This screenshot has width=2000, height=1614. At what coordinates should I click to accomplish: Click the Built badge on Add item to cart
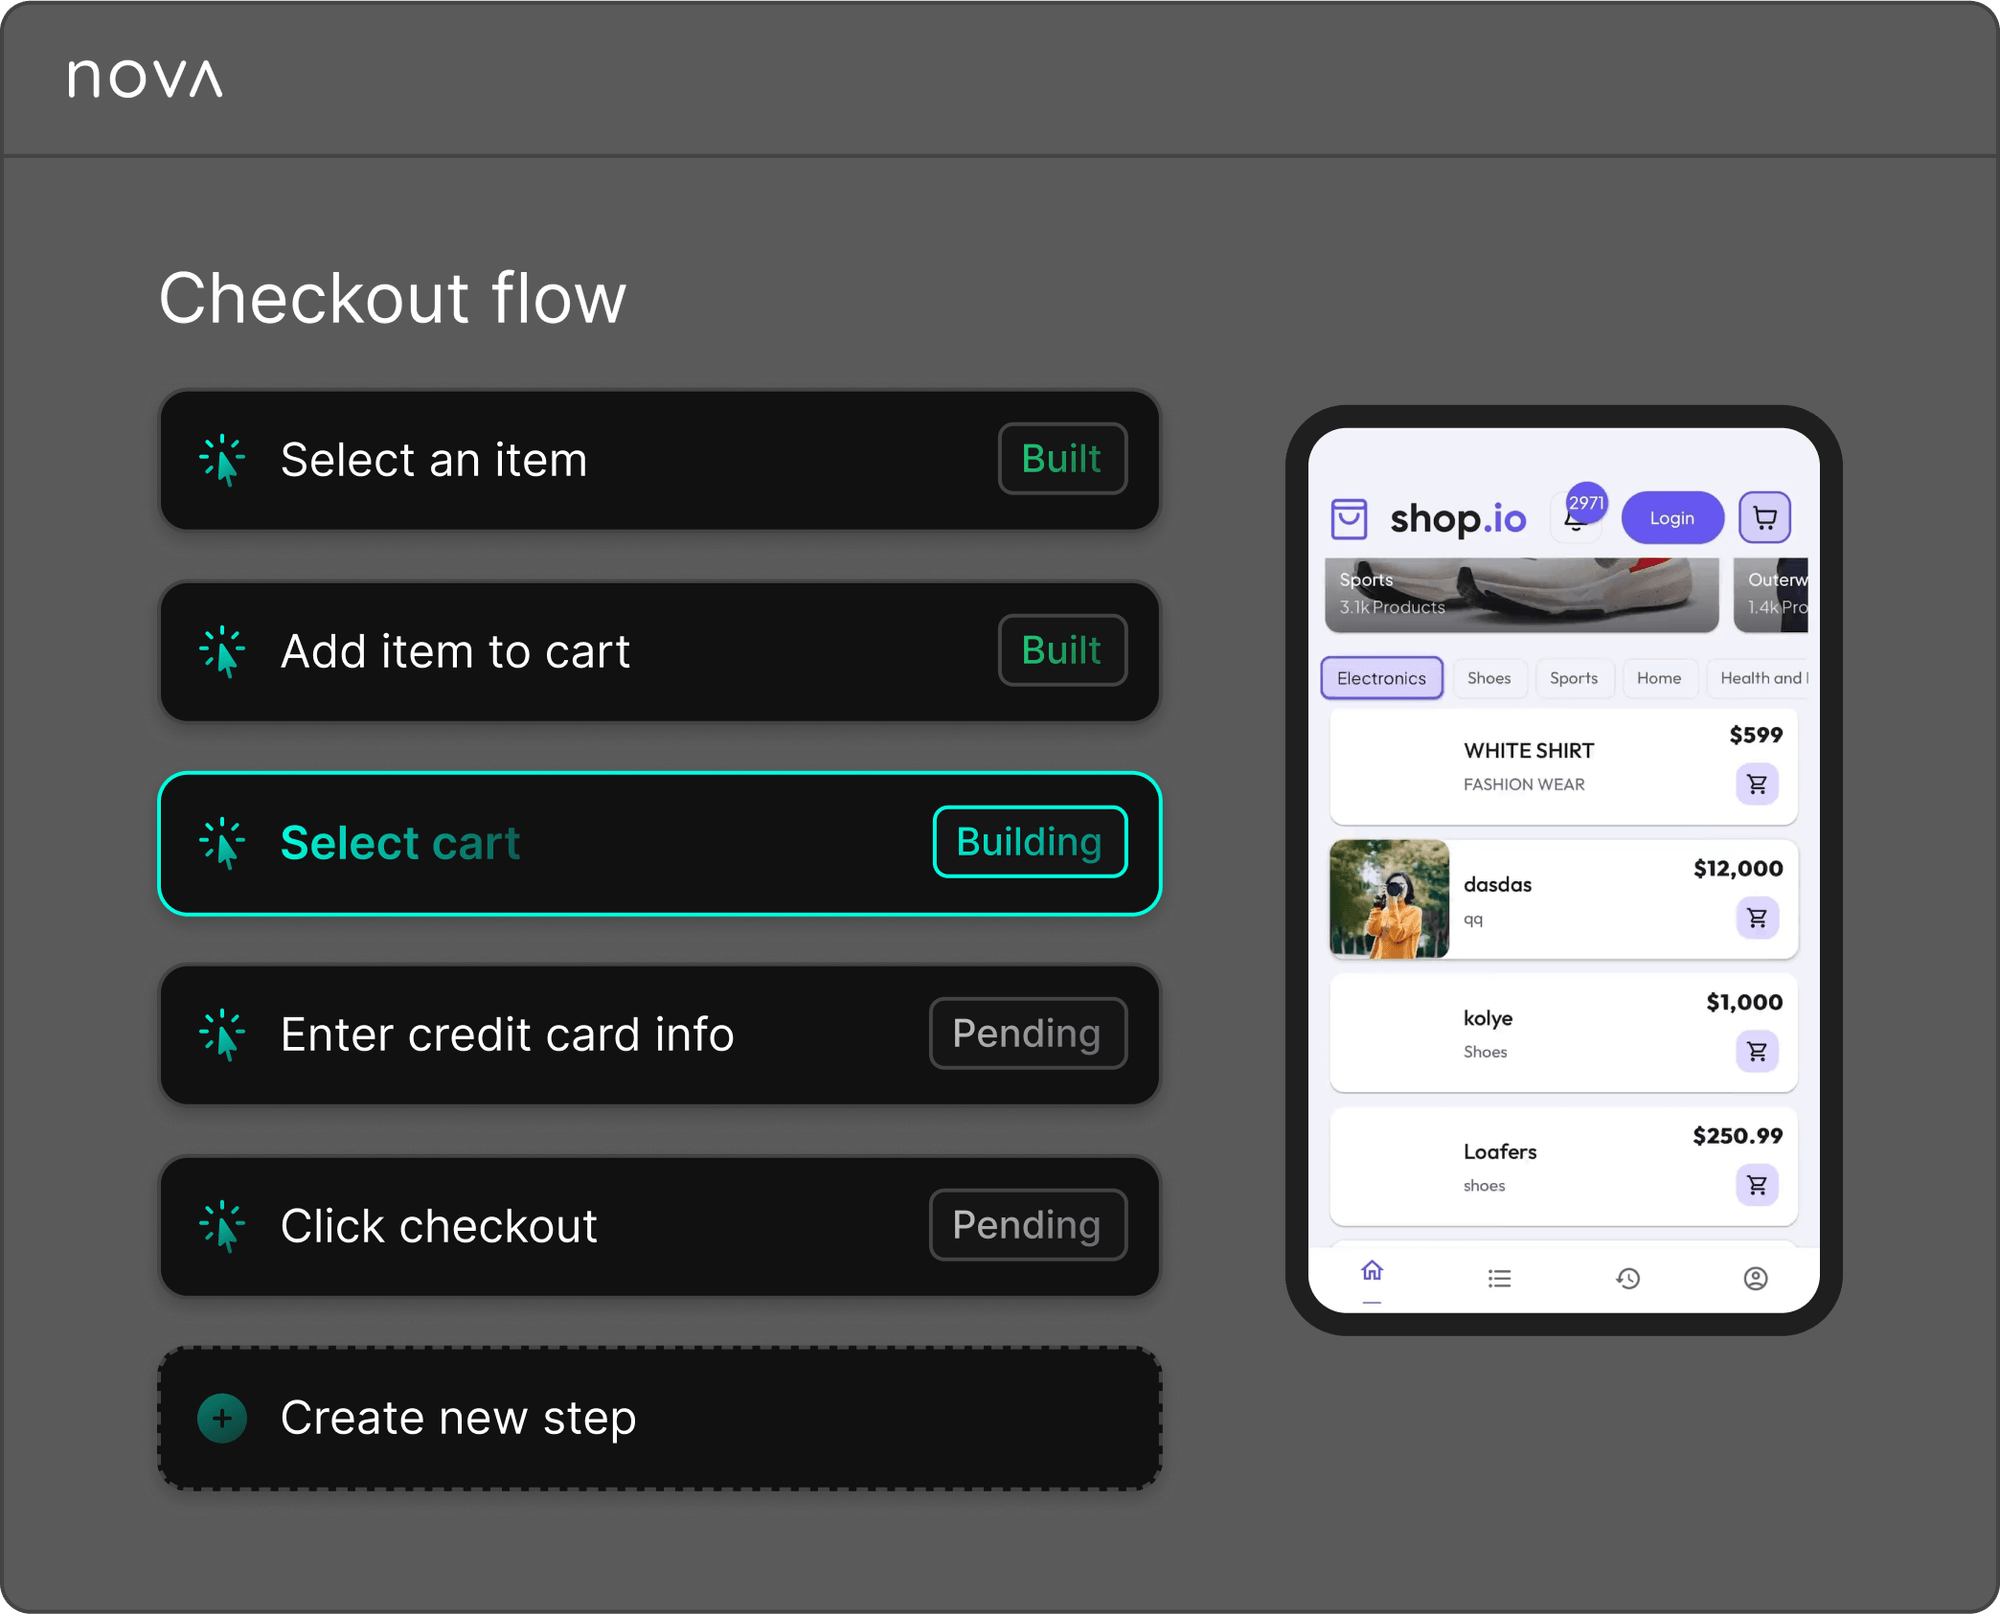(x=1062, y=650)
